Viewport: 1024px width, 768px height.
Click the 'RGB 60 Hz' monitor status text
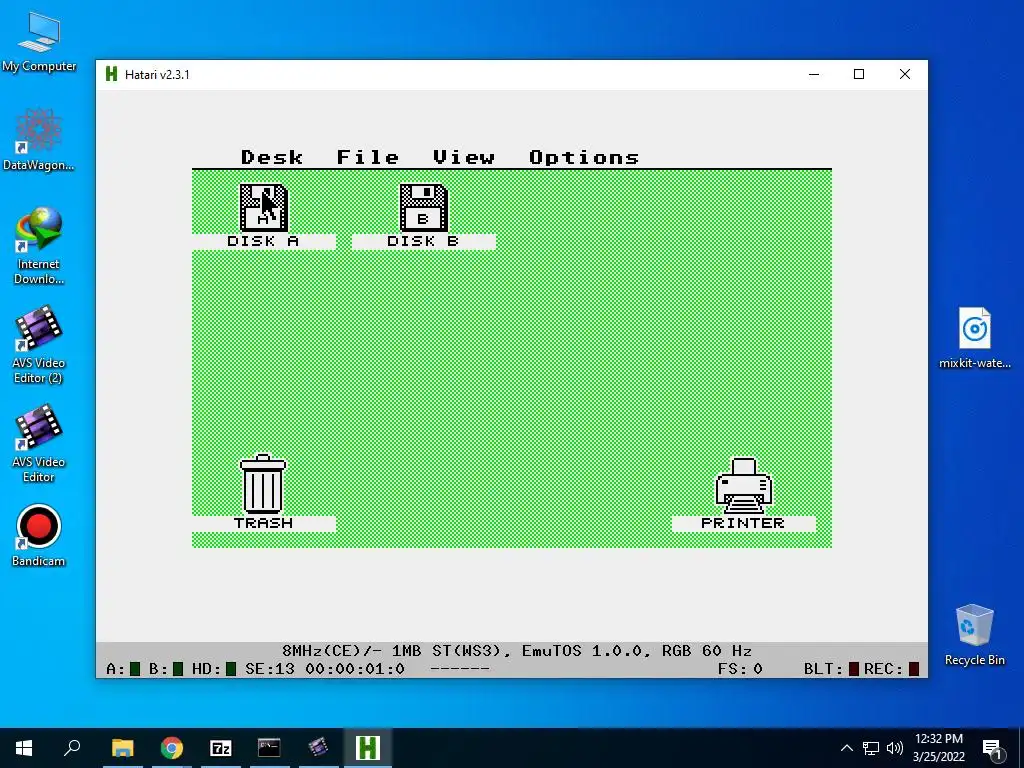click(707, 651)
